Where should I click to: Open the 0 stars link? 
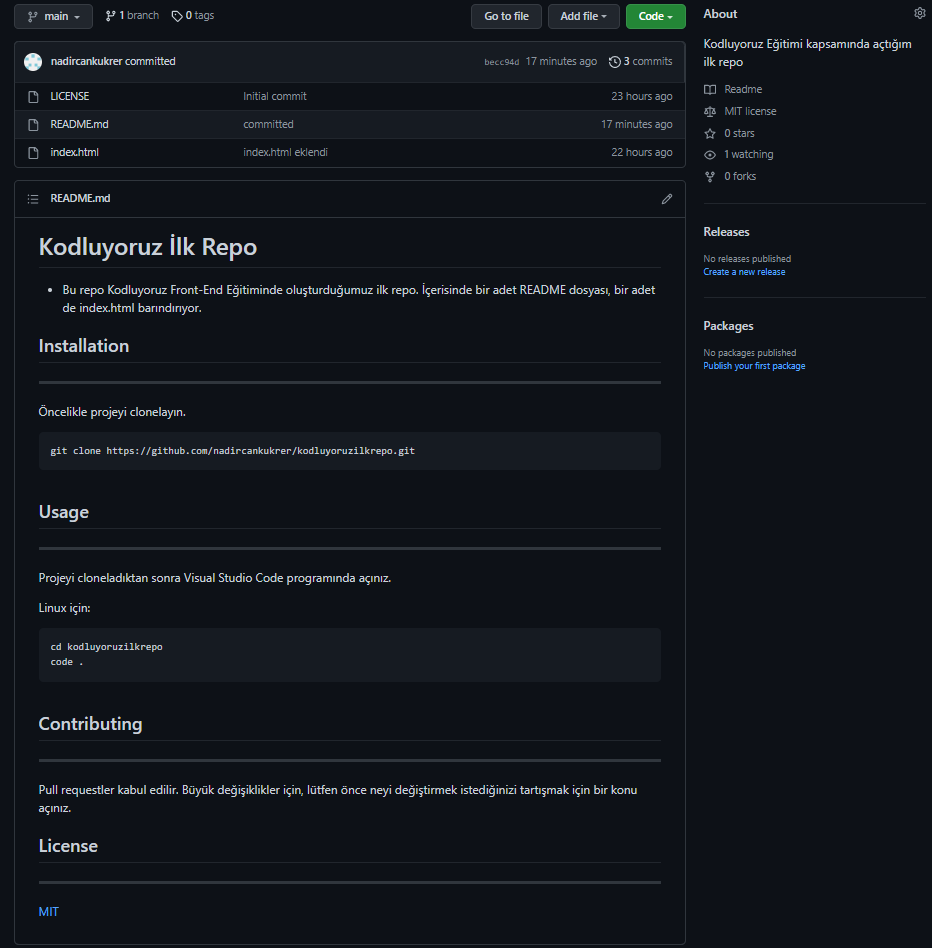[739, 133]
